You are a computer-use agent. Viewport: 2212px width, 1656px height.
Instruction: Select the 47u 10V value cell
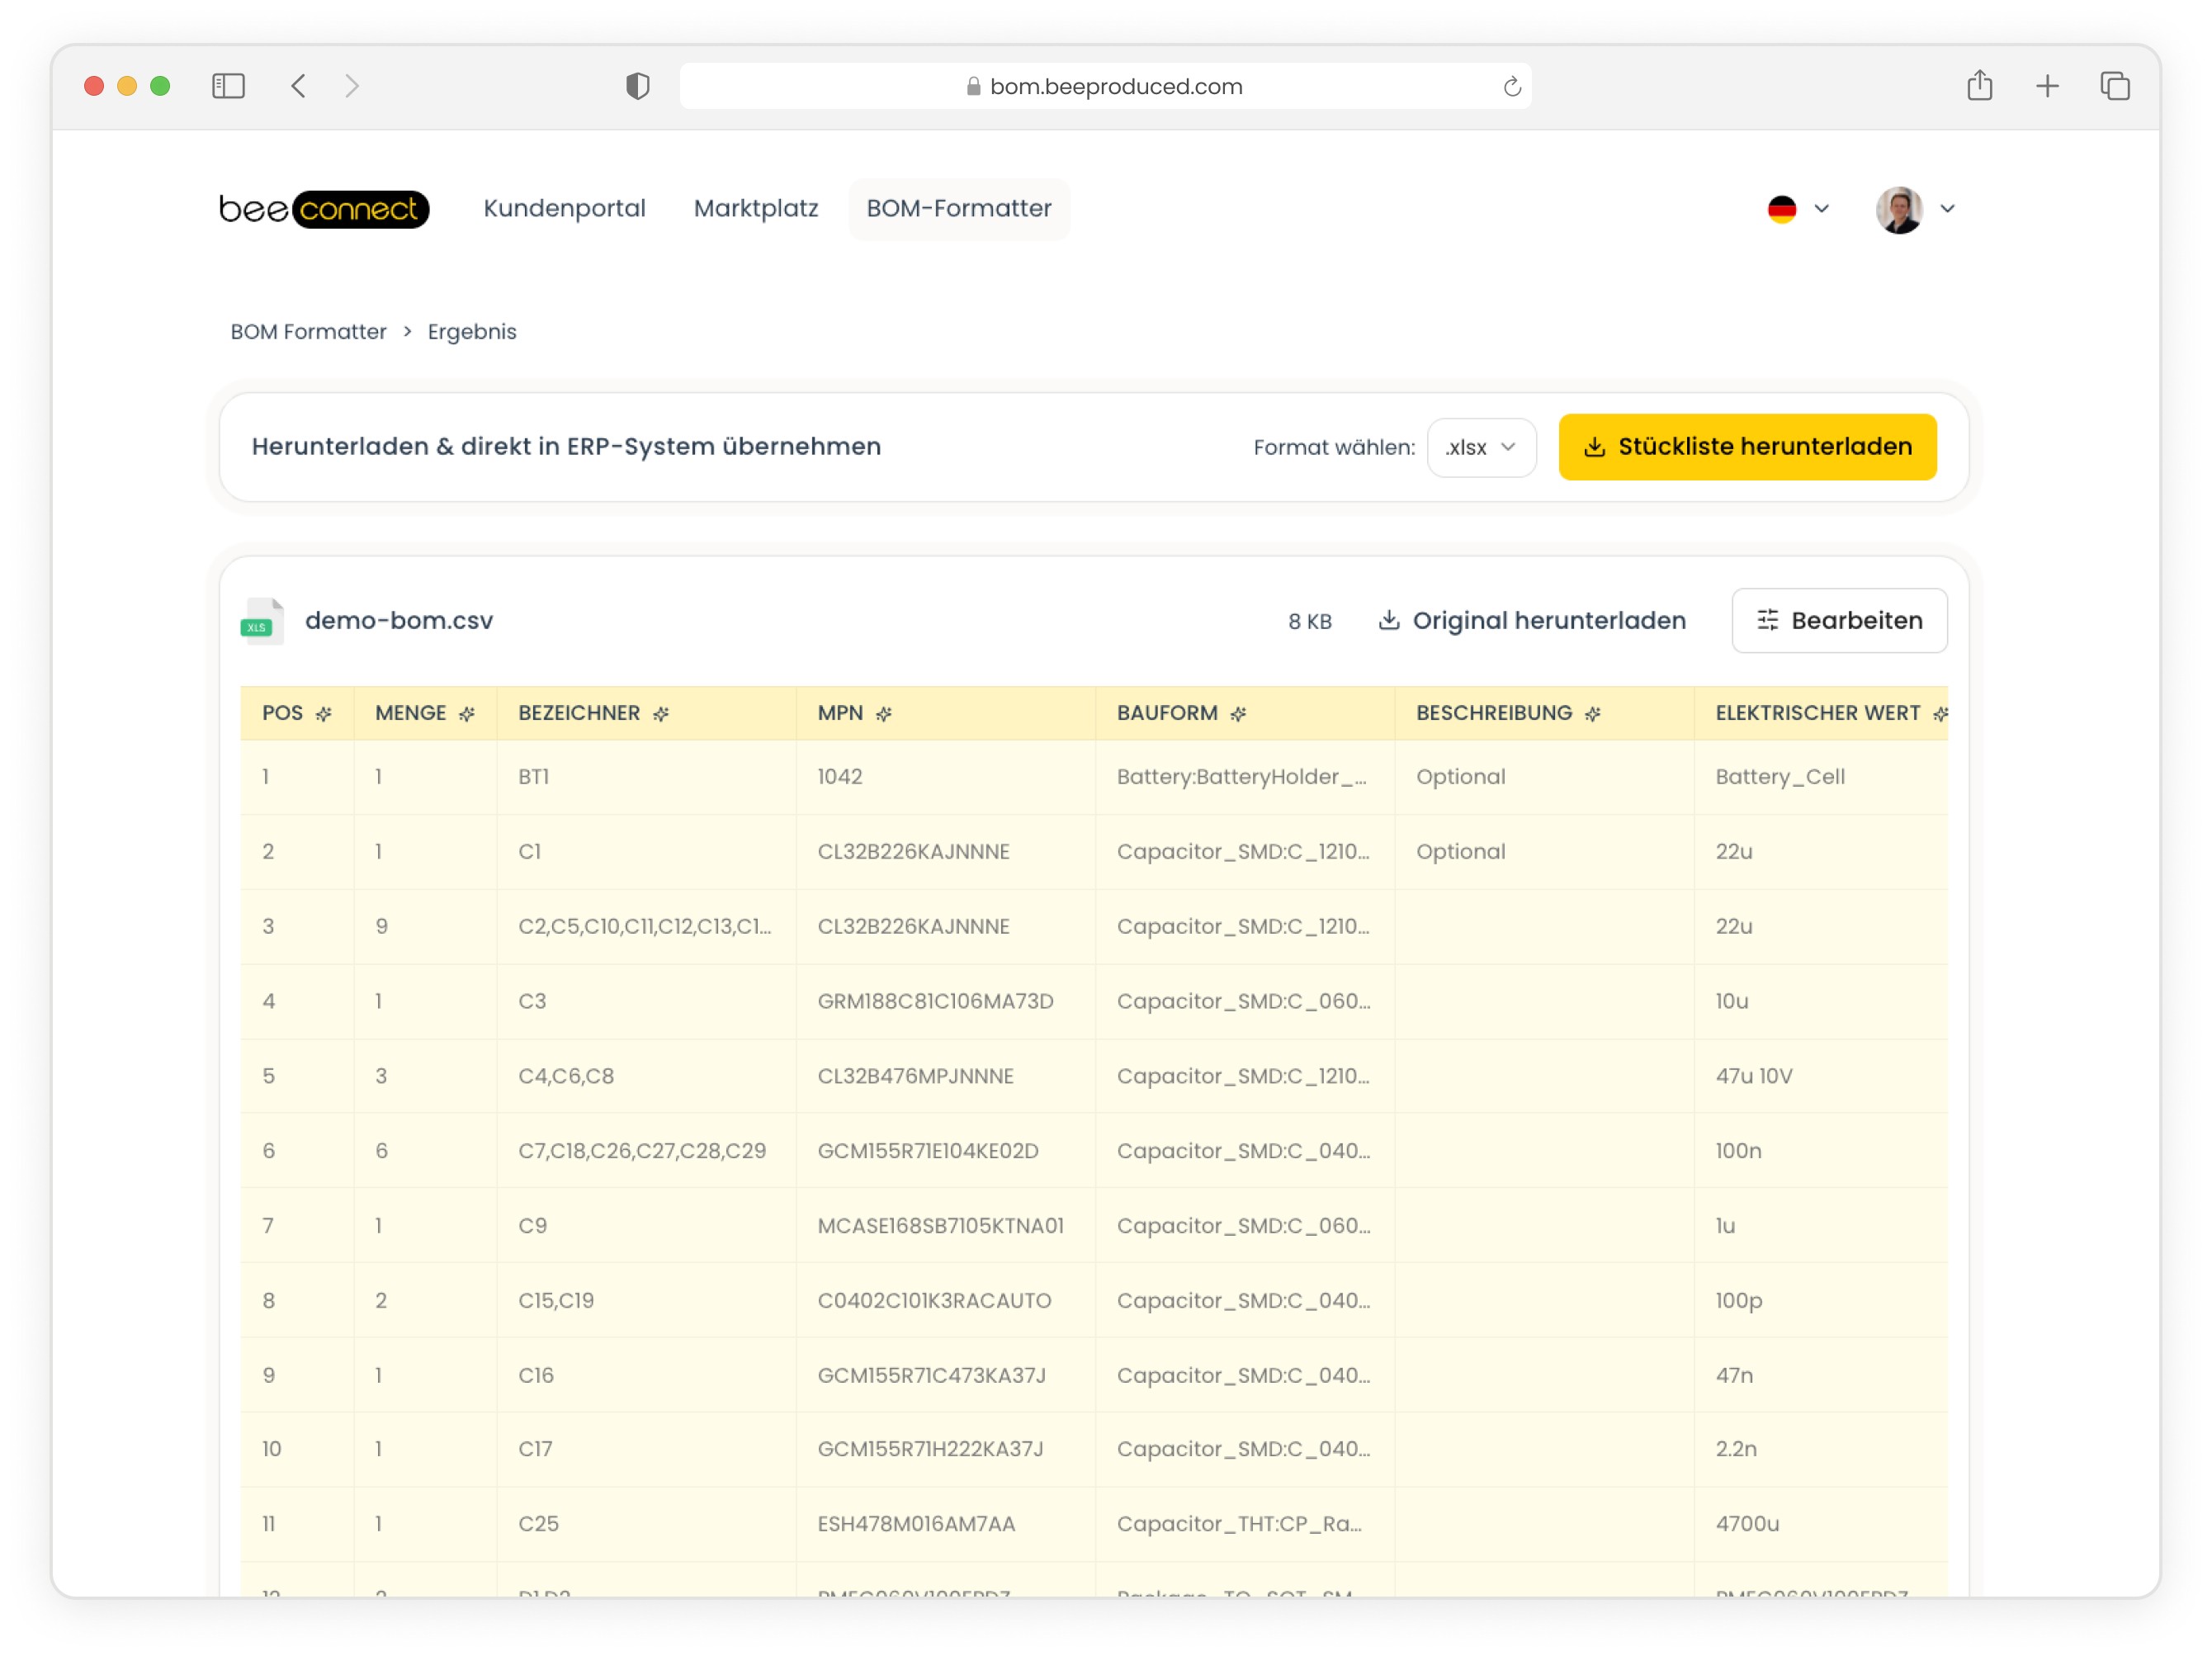pyautogui.click(x=1821, y=1076)
